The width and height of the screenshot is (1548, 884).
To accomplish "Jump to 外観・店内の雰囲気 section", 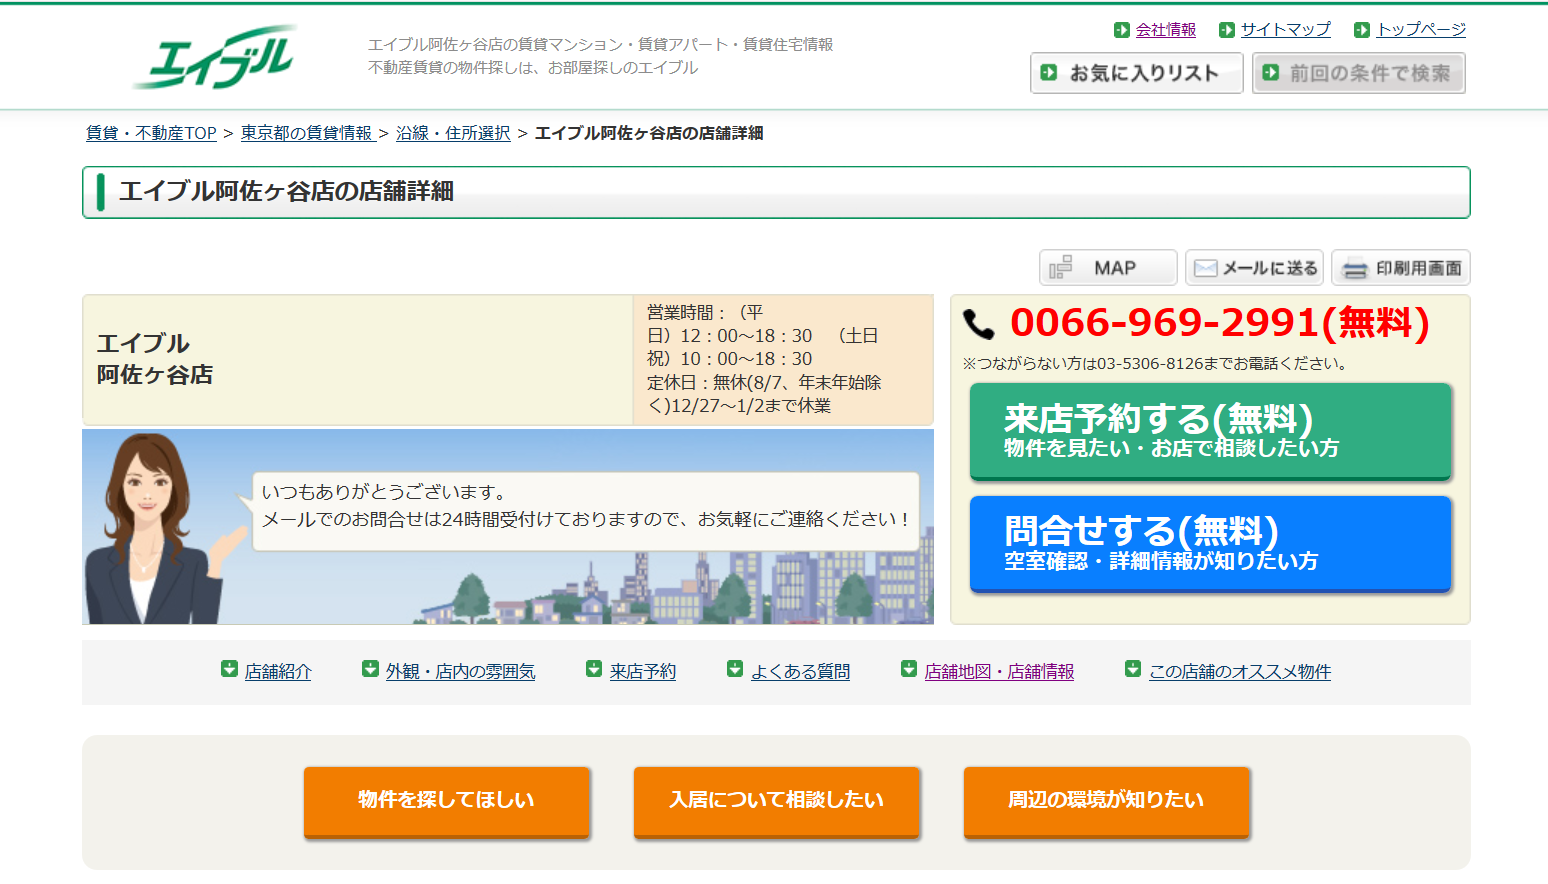I will click(461, 672).
